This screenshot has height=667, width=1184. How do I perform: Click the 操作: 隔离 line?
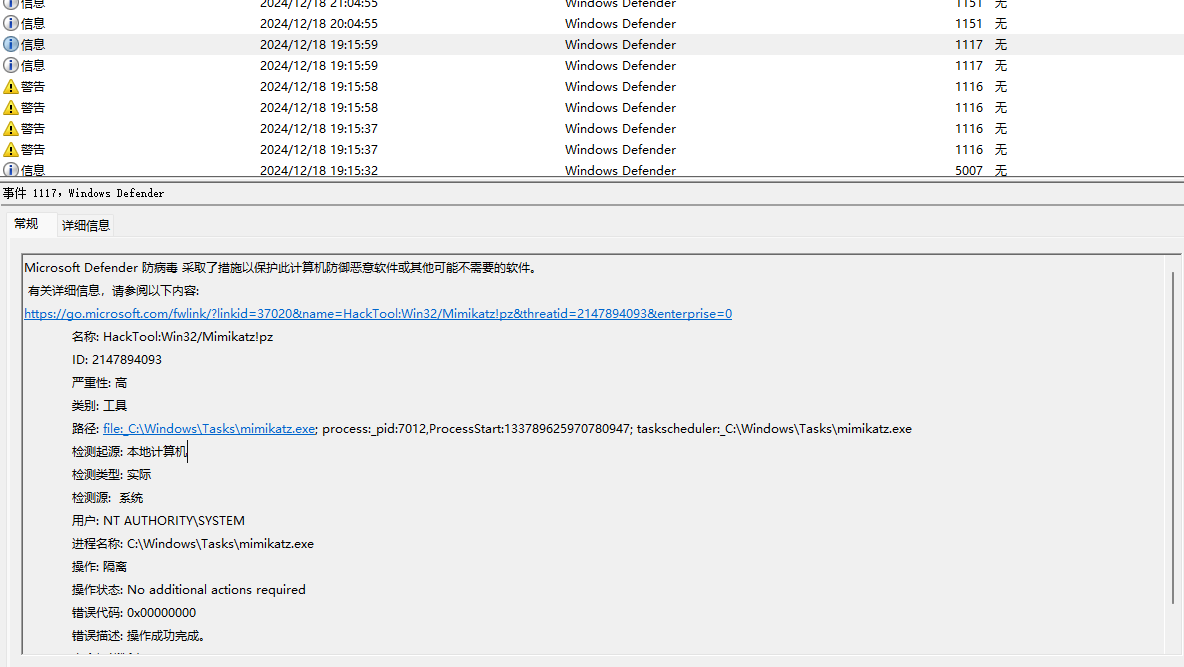(x=99, y=567)
